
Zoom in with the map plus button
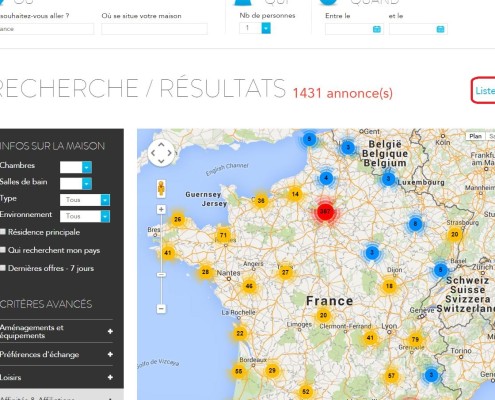click(x=161, y=209)
